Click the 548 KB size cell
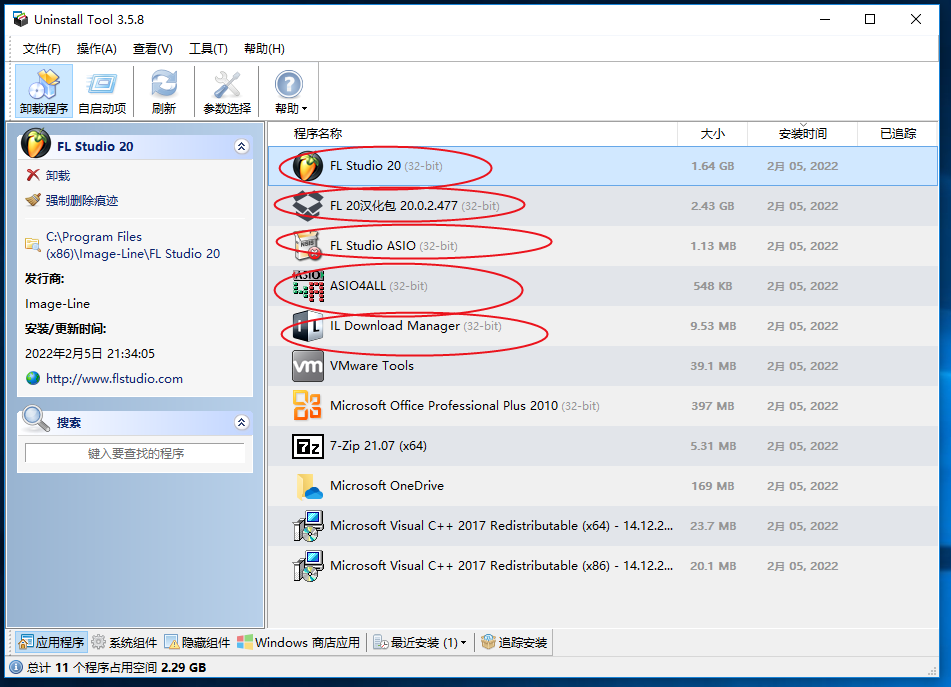 [x=713, y=286]
